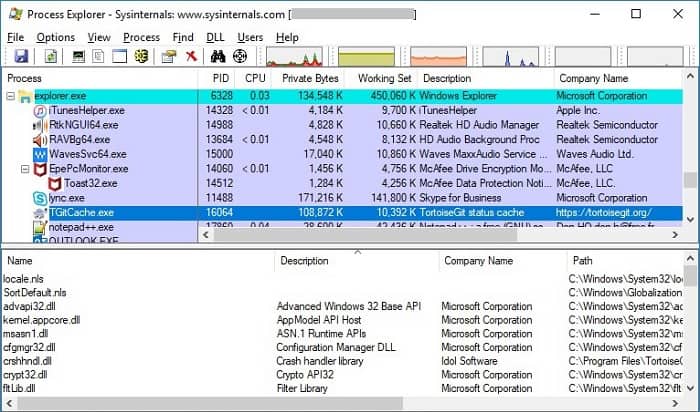The height and width of the screenshot is (412, 700).
Task: Click the Skype for Business description
Action: pos(460,198)
